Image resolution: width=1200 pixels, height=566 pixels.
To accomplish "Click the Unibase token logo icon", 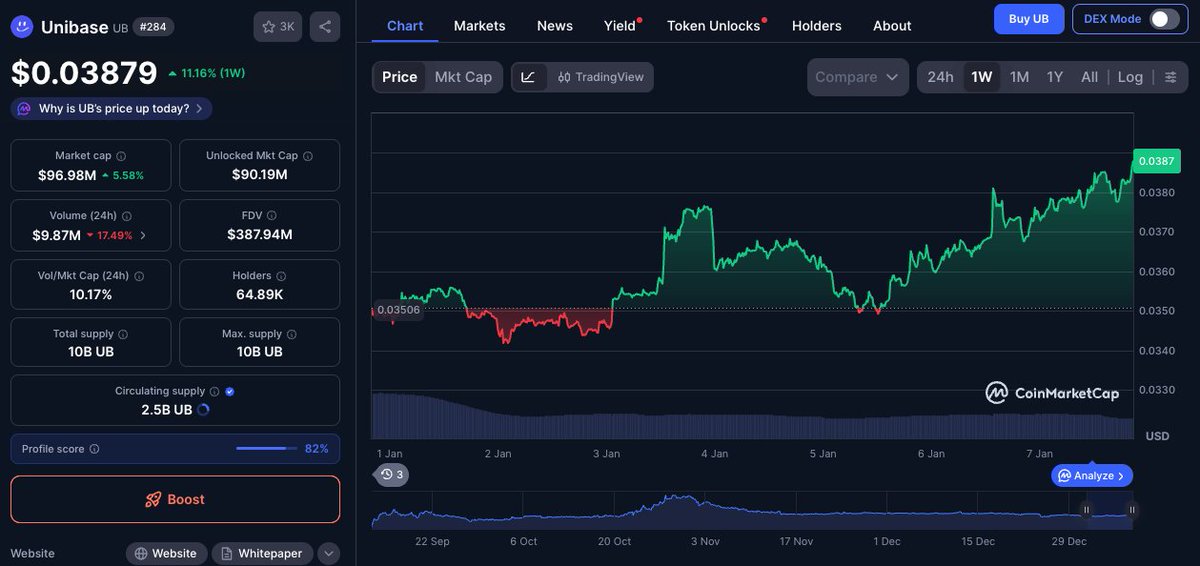I will 22,27.
